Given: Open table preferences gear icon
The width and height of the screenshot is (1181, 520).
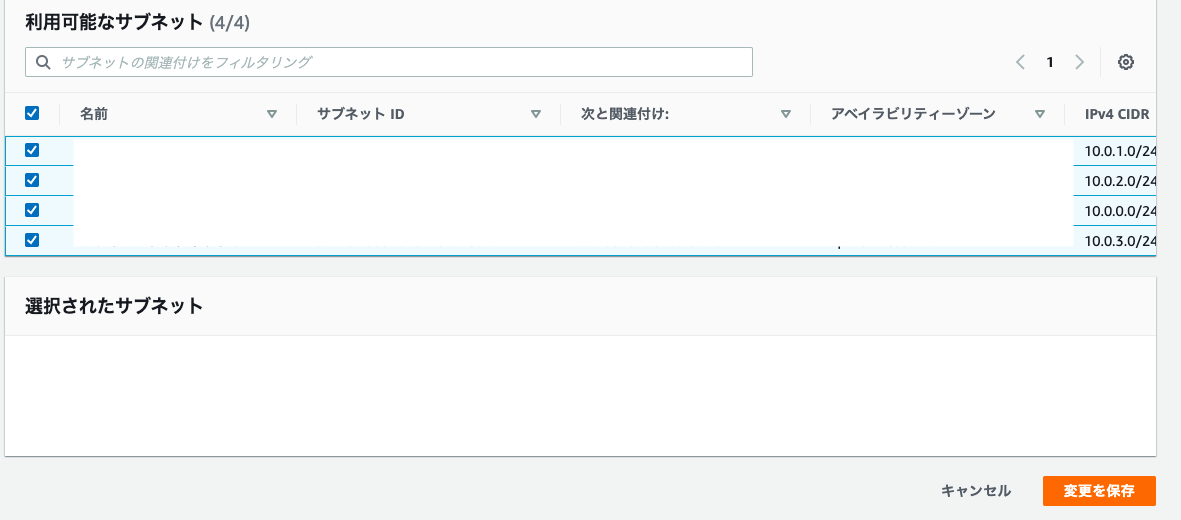Looking at the screenshot, I should click(x=1125, y=63).
